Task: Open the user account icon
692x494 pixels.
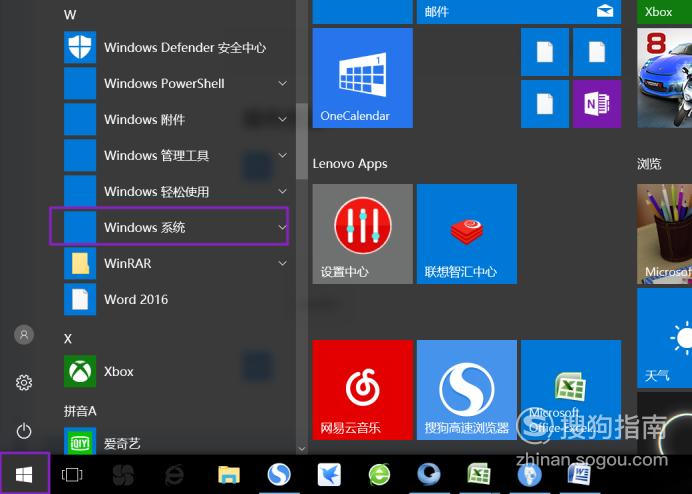Action: (x=24, y=335)
